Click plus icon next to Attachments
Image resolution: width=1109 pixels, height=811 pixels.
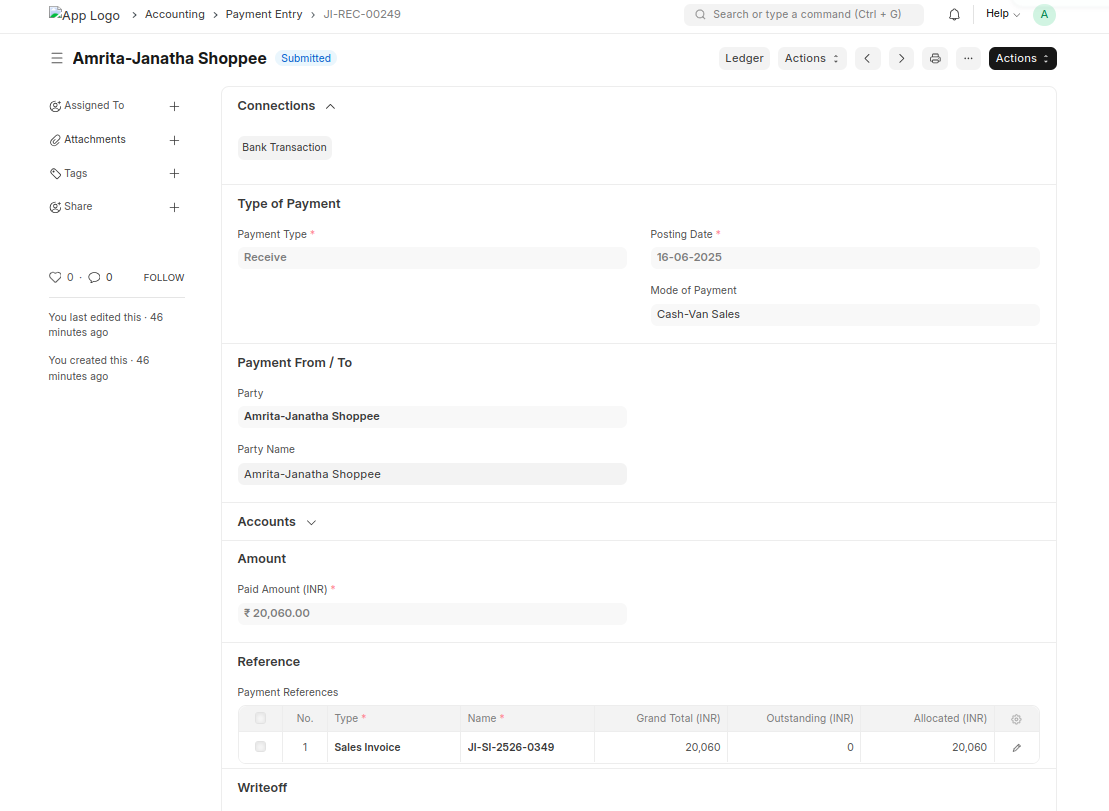(x=174, y=140)
